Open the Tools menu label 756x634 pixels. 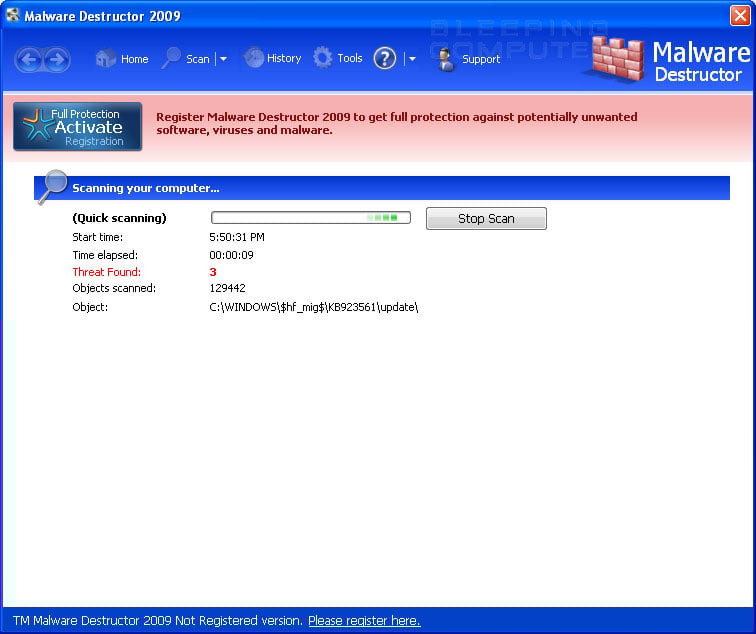[350, 58]
